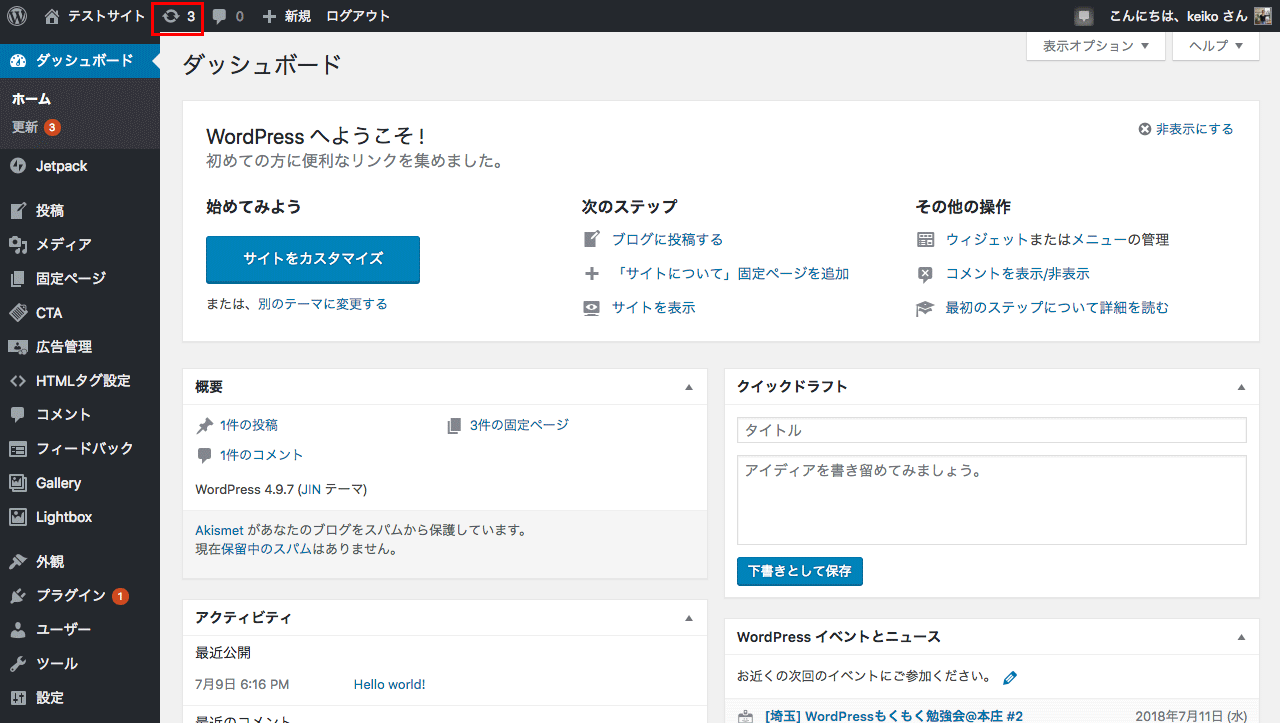
Task: Open 固定ページ menu in sidebar
Action: point(80,279)
